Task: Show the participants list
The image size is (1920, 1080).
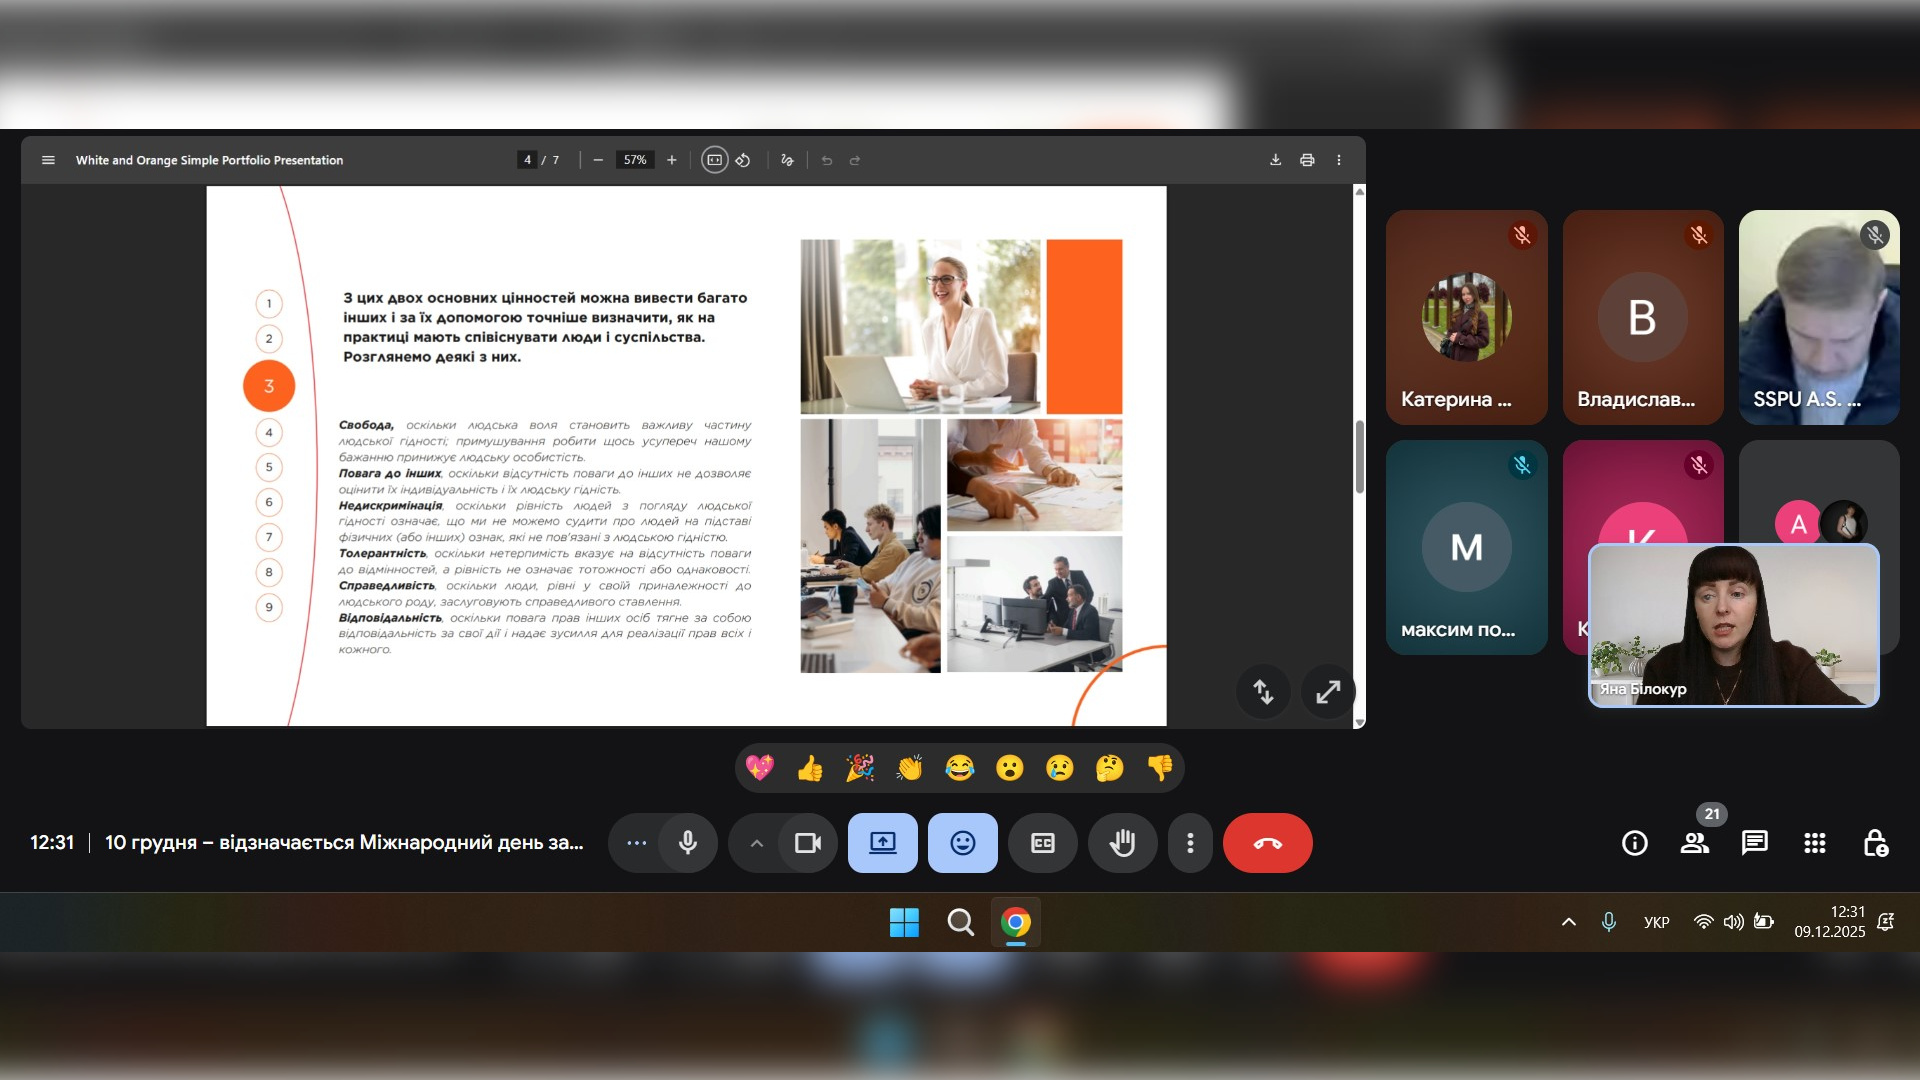Action: tap(1694, 843)
